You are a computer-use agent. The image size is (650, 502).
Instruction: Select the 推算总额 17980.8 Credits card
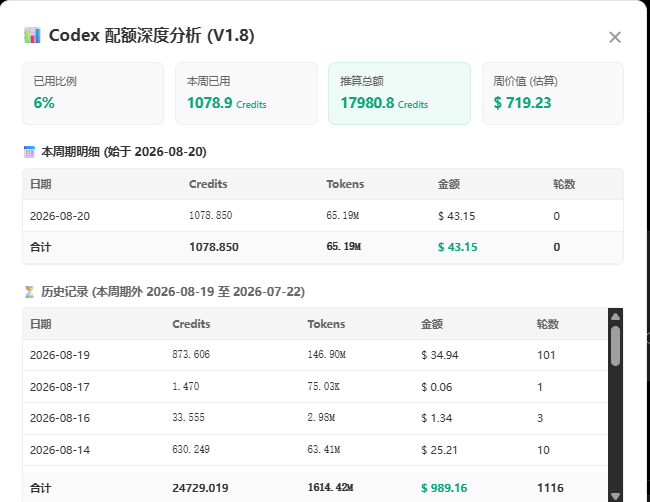tap(399, 93)
